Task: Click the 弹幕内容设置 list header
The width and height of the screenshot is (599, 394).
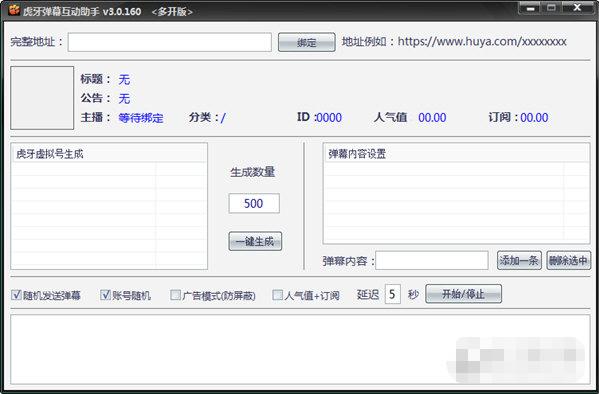Action: click(x=456, y=154)
